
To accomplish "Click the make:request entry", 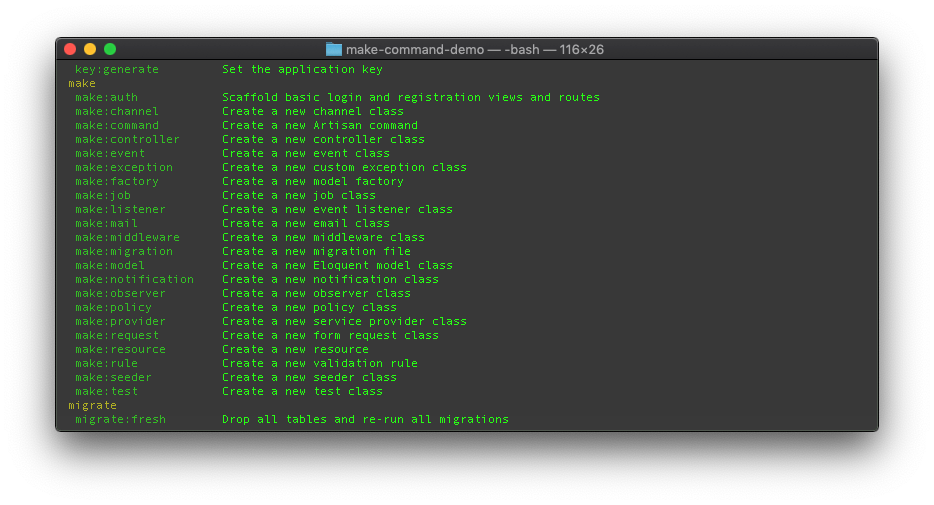I will coord(117,335).
